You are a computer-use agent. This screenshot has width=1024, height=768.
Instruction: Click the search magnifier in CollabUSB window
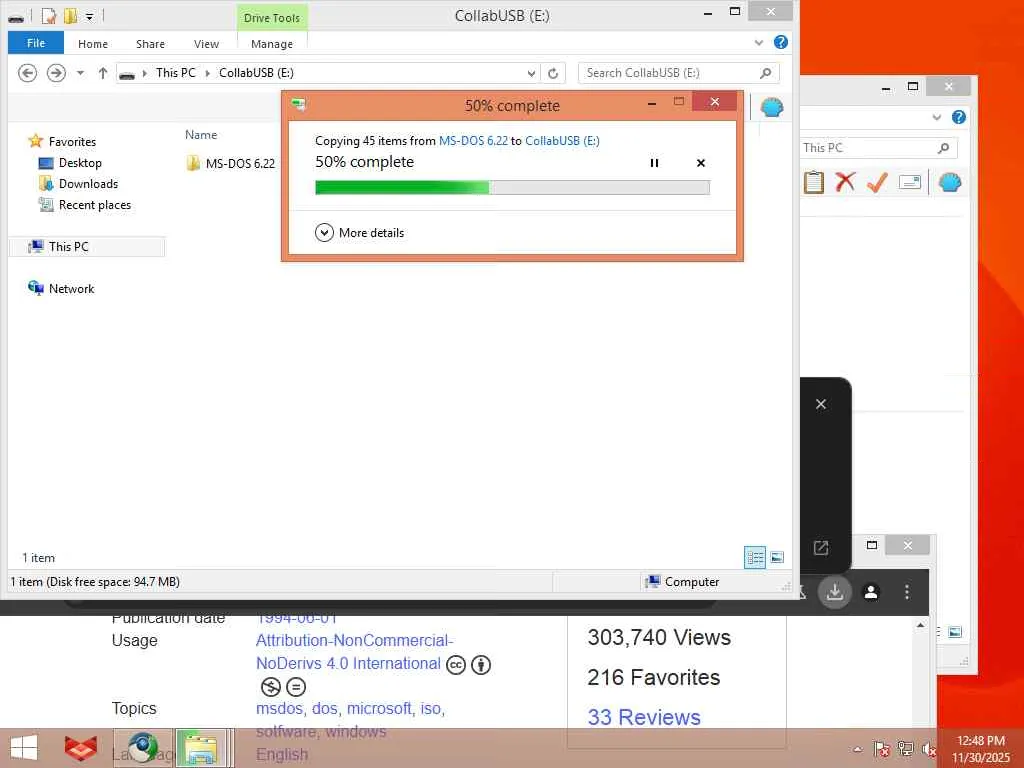(765, 73)
